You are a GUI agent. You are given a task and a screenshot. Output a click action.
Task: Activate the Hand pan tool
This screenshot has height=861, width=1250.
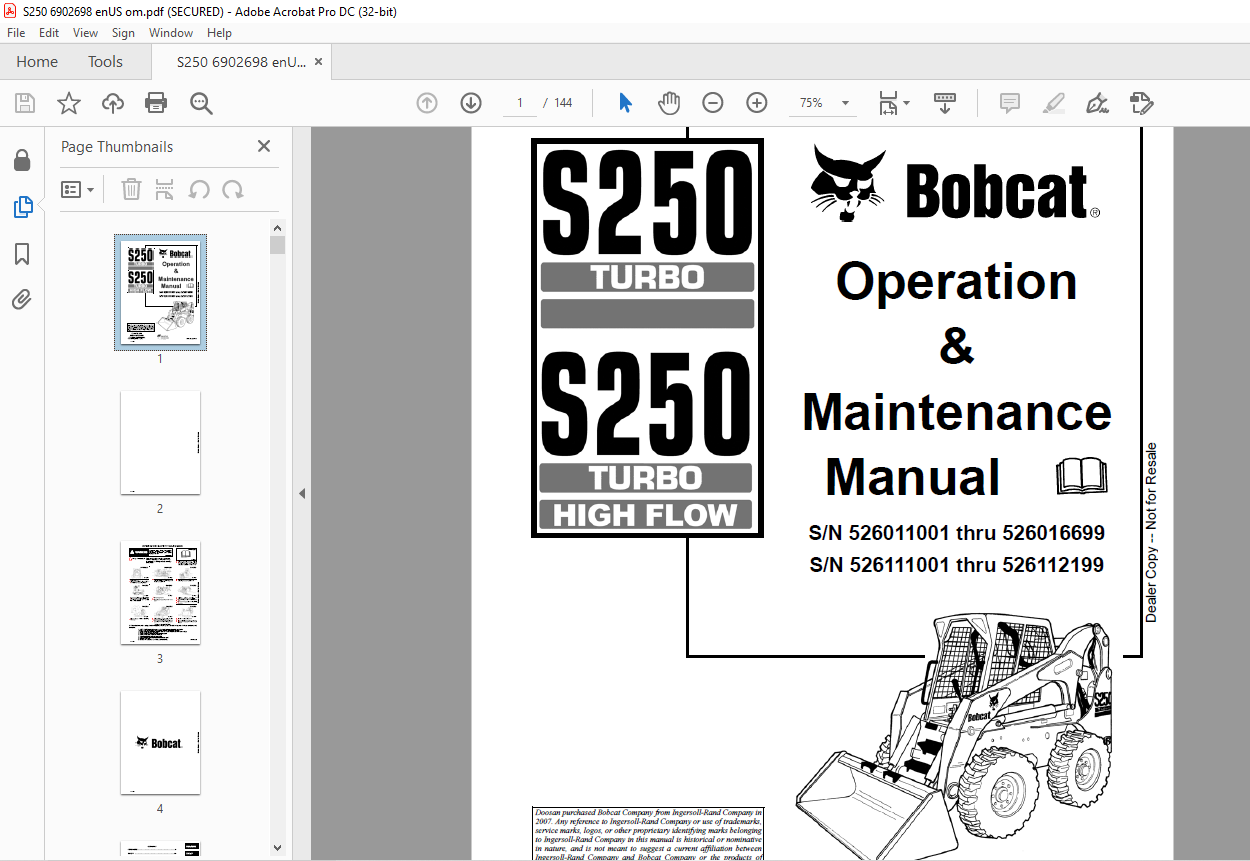tap(669, 103)
